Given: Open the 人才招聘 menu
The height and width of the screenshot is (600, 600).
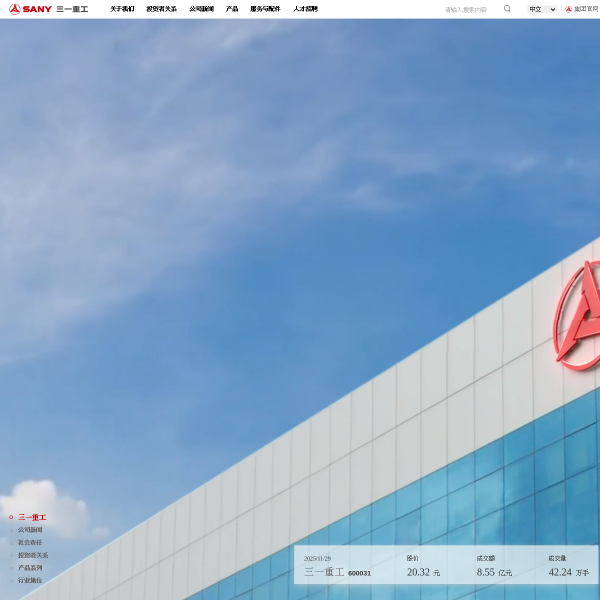Looking at the screenshot, I should coord(305,9).
